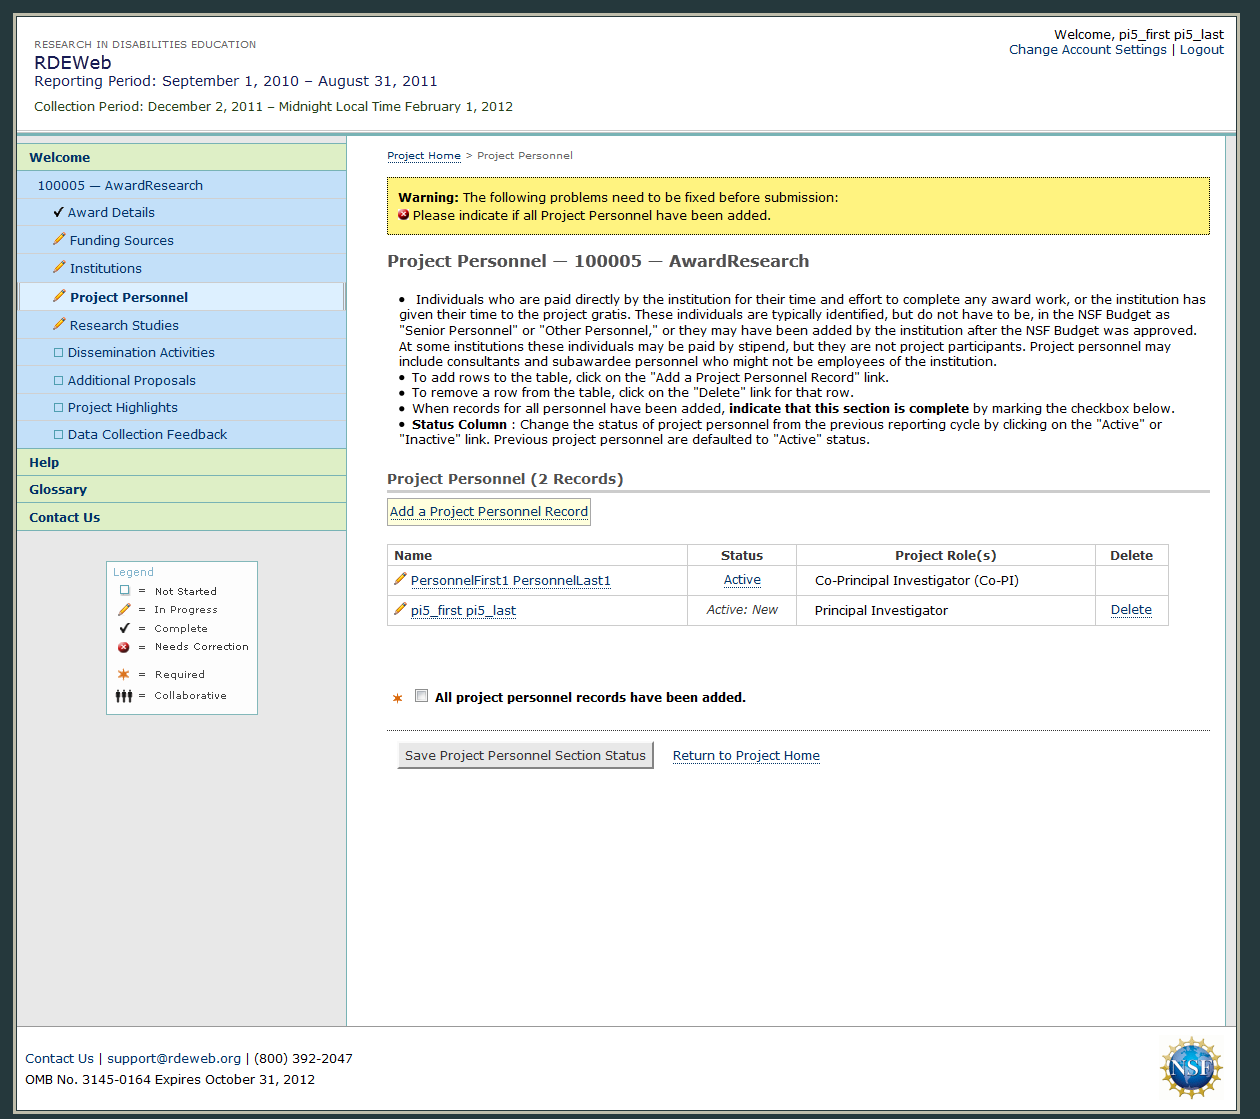Open the Help section in the sidebar
The image size is (1260, 1119).
click(44, 462)
